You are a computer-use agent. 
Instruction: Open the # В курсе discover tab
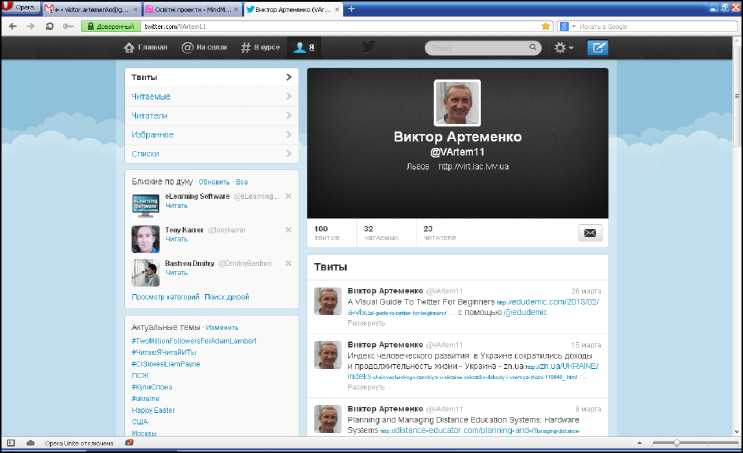point(260,47)
